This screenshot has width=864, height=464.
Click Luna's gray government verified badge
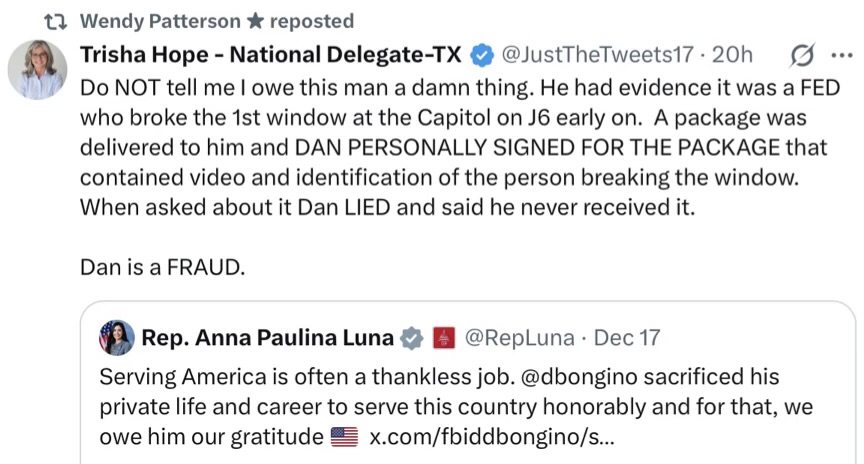(411, 339)
